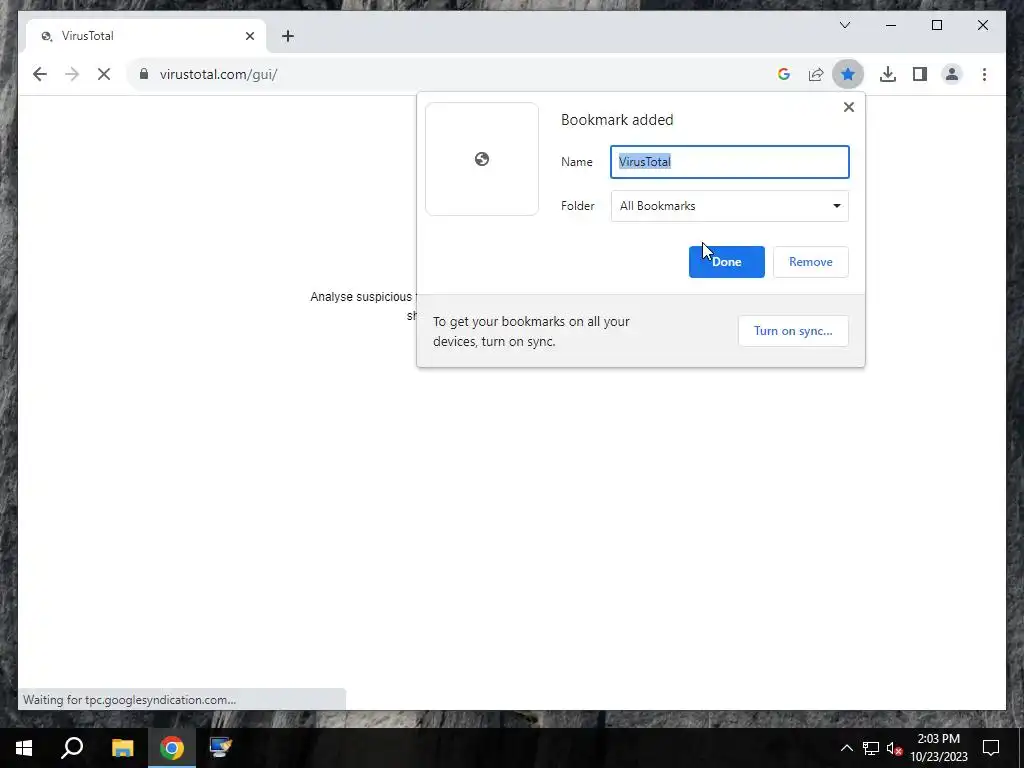
Task: Click the Google icon in address bar
Action: point(784,74)
